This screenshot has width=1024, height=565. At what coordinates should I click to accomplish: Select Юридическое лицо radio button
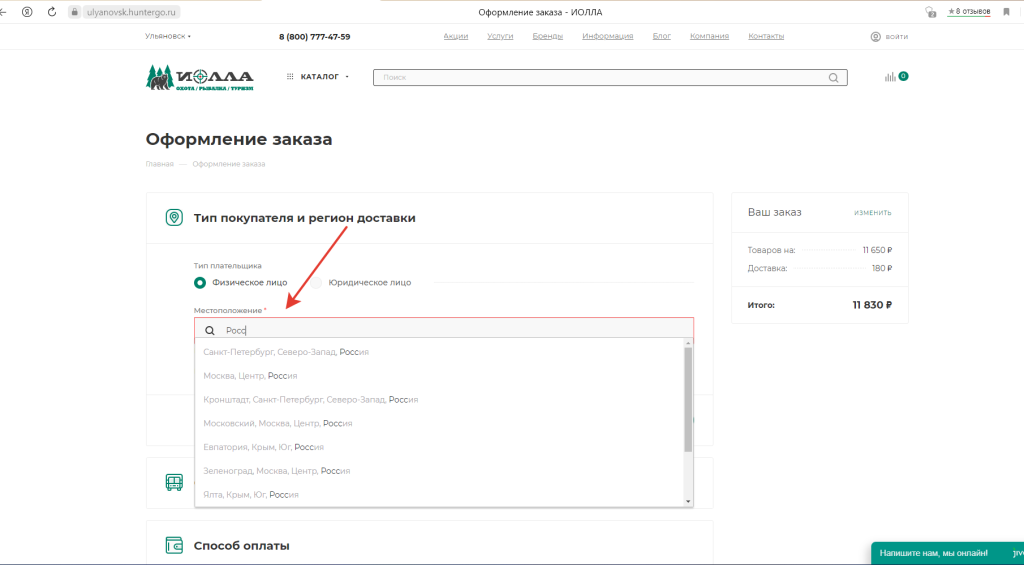[x=316, y=282]
